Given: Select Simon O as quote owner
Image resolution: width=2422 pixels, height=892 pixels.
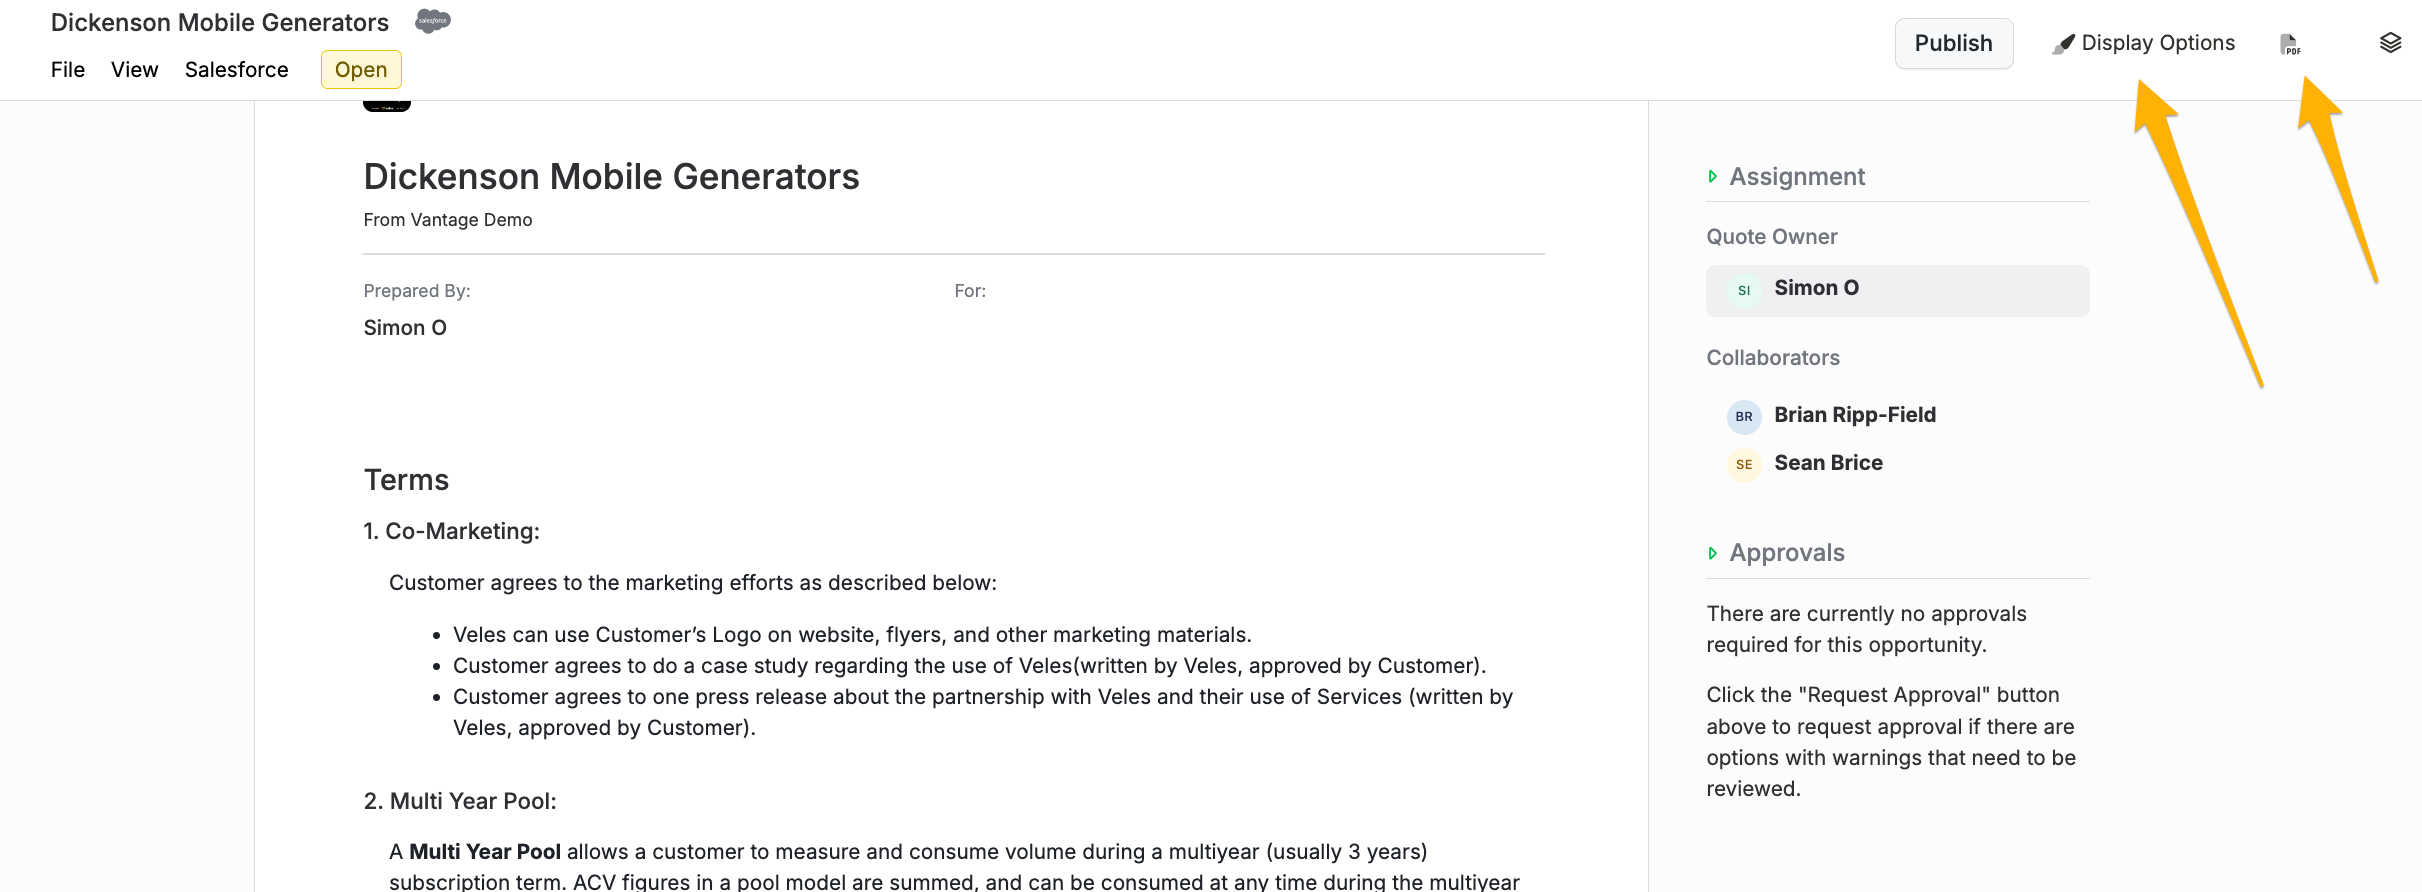Looking at the screenshot, I should pos(1898,290).
